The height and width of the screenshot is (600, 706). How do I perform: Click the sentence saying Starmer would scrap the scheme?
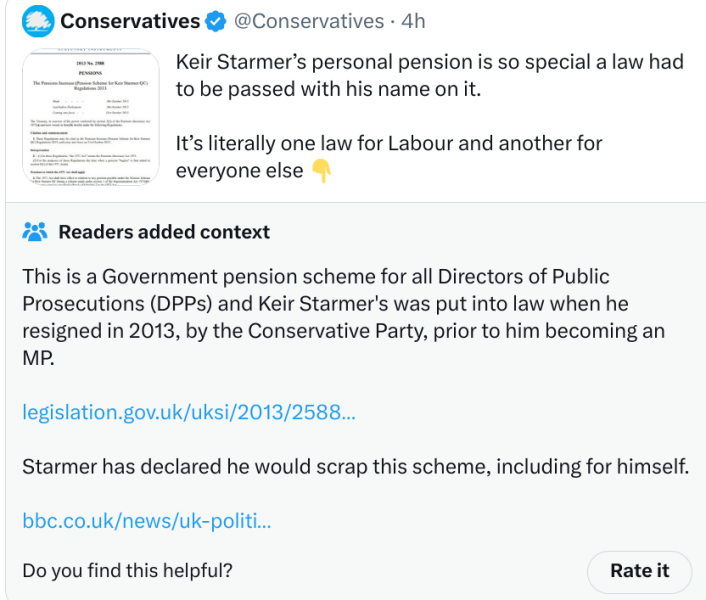tap(356, 467)
